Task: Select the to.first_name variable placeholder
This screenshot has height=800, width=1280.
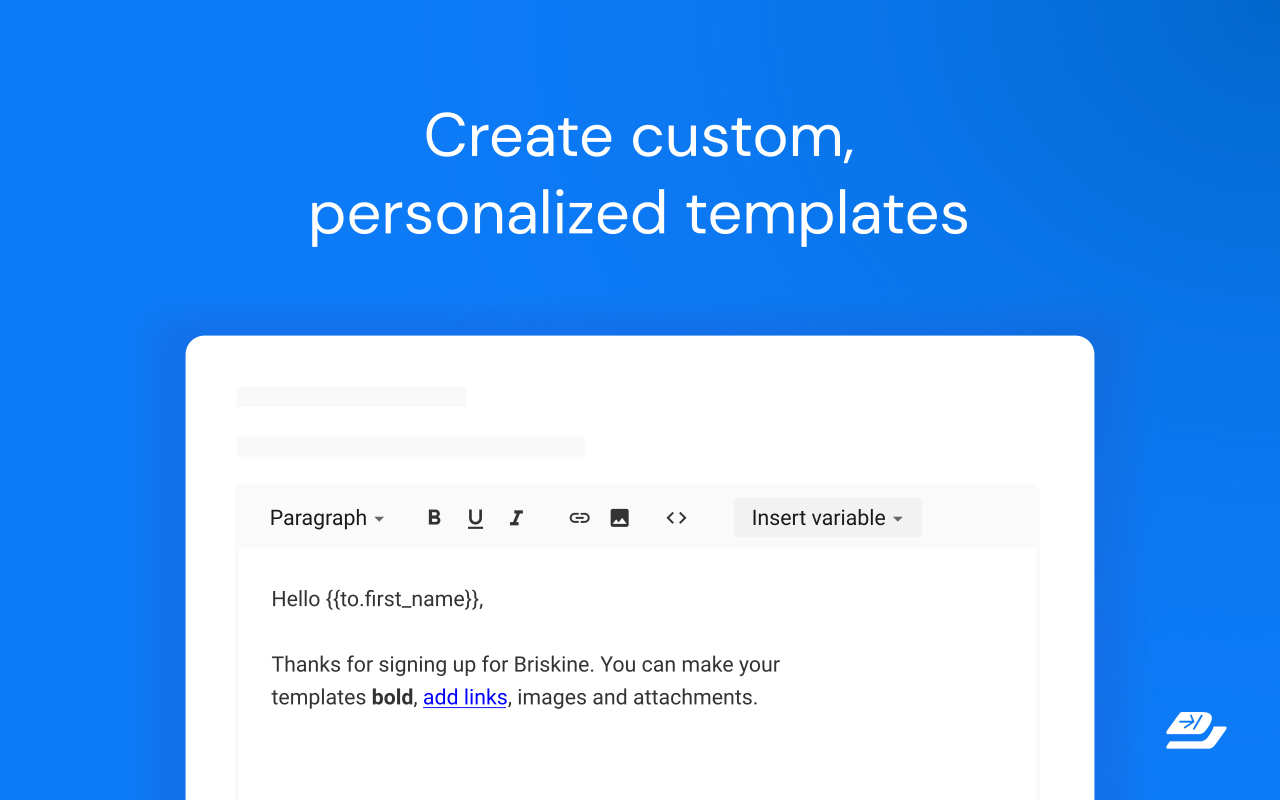Action: click(x=407, y=598)
